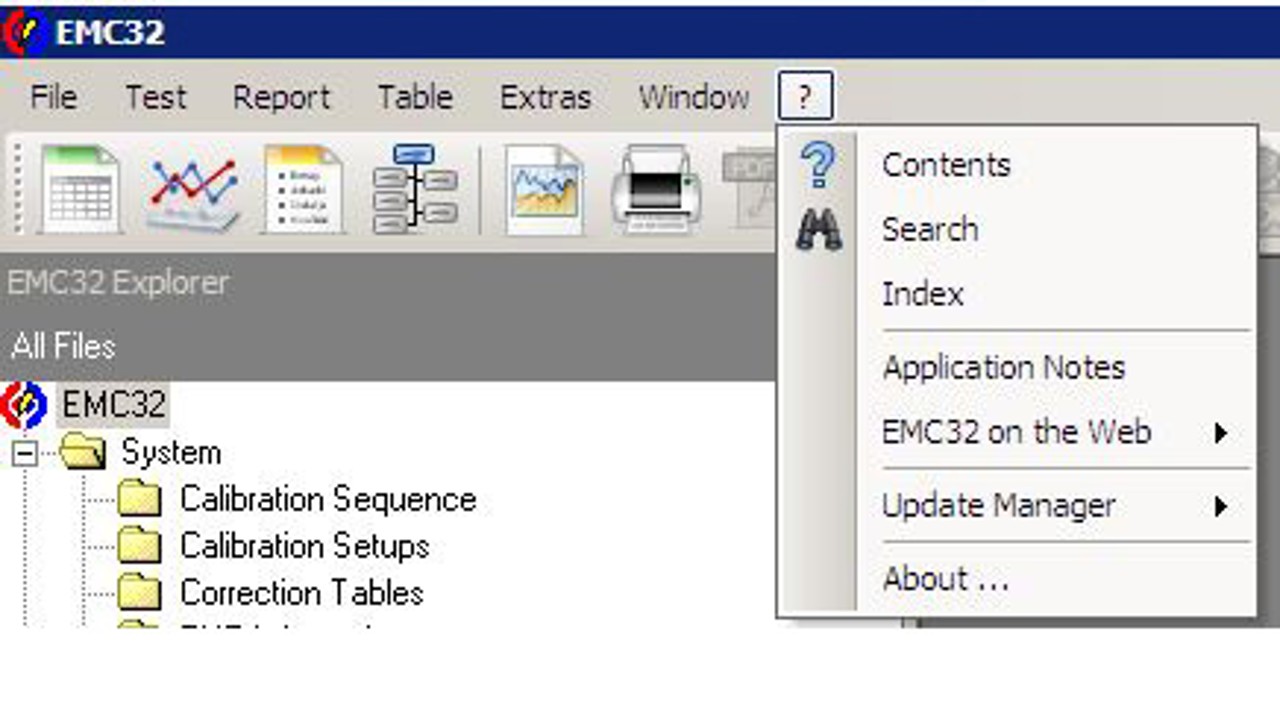The width and height of the screenshot is (1280, 719).
Task: Click the Correction Tables folder icon
Action: 140,593
